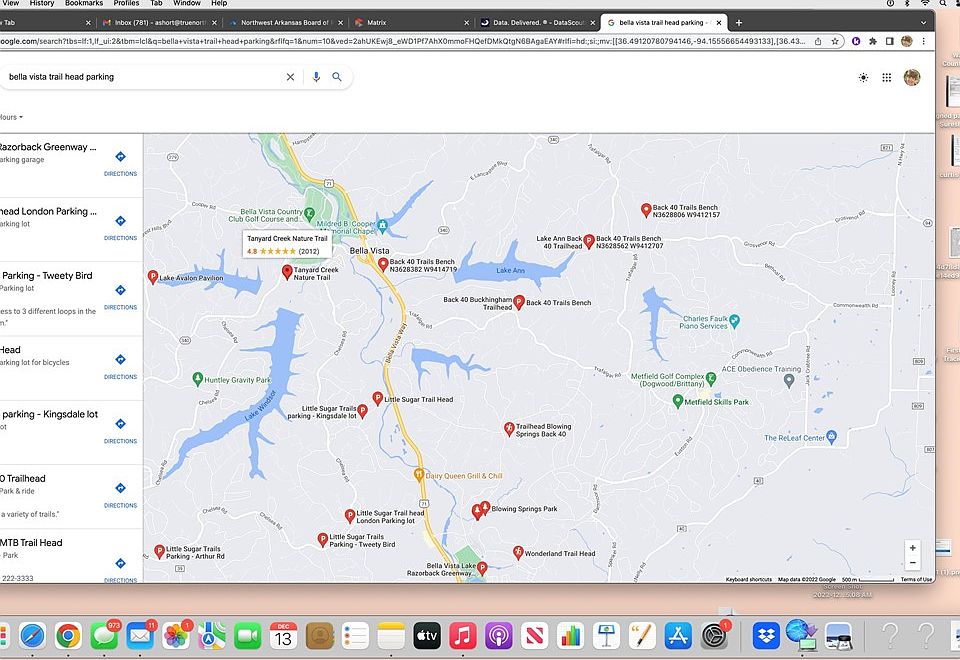This screenshot has height=660, width=960.
Task: Click the Wonderland Trail Head pin
Action: pos(518,553)
